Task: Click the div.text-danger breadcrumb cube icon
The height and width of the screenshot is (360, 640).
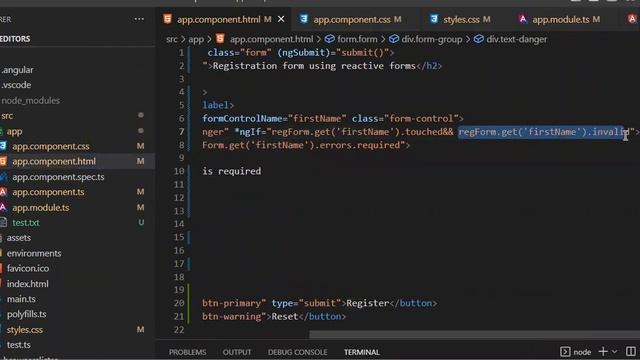Action: pyautogui.click(x=479, y=39)
